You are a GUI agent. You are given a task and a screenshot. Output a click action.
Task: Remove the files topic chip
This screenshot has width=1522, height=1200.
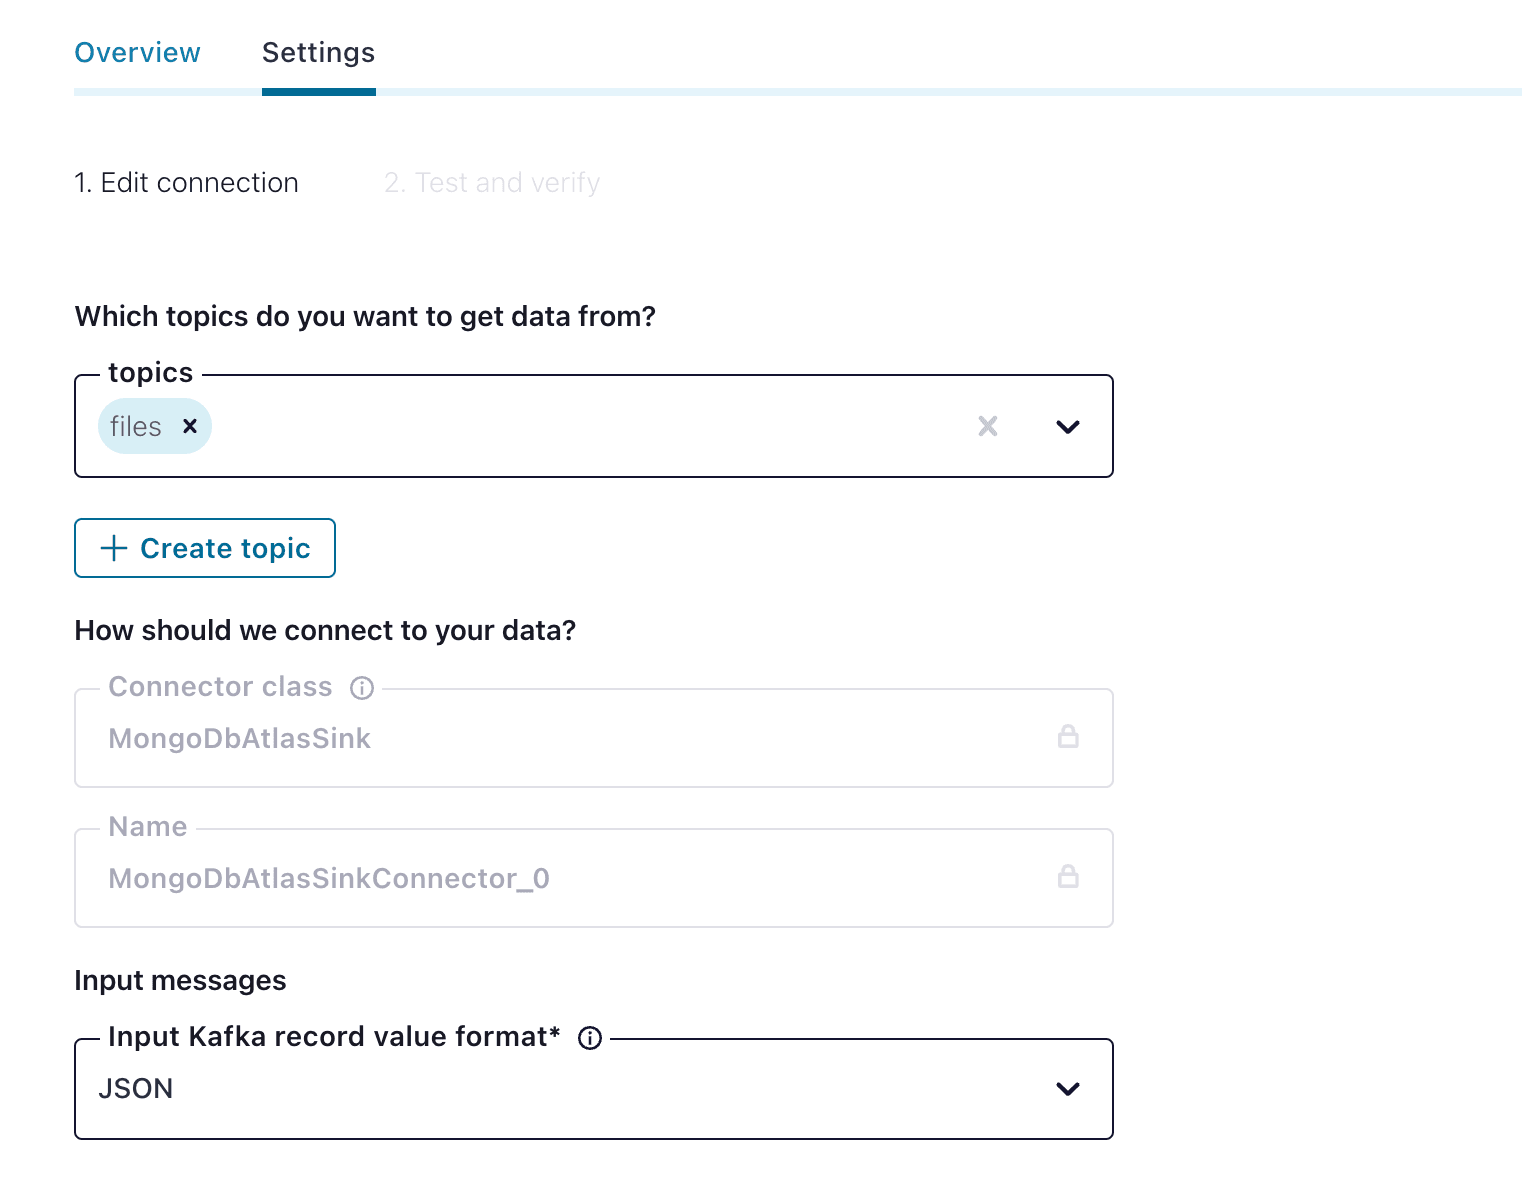coord(190,427)
